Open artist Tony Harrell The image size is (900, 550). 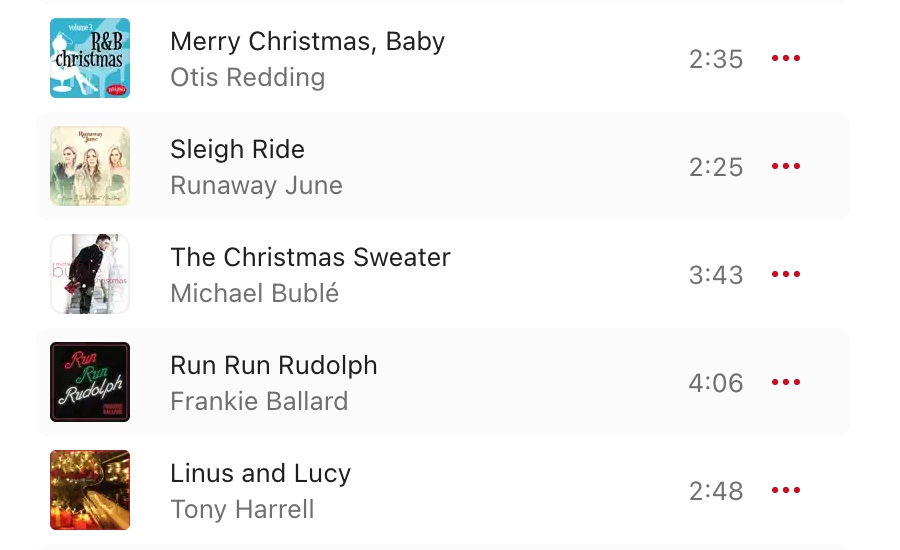(242, 510)
